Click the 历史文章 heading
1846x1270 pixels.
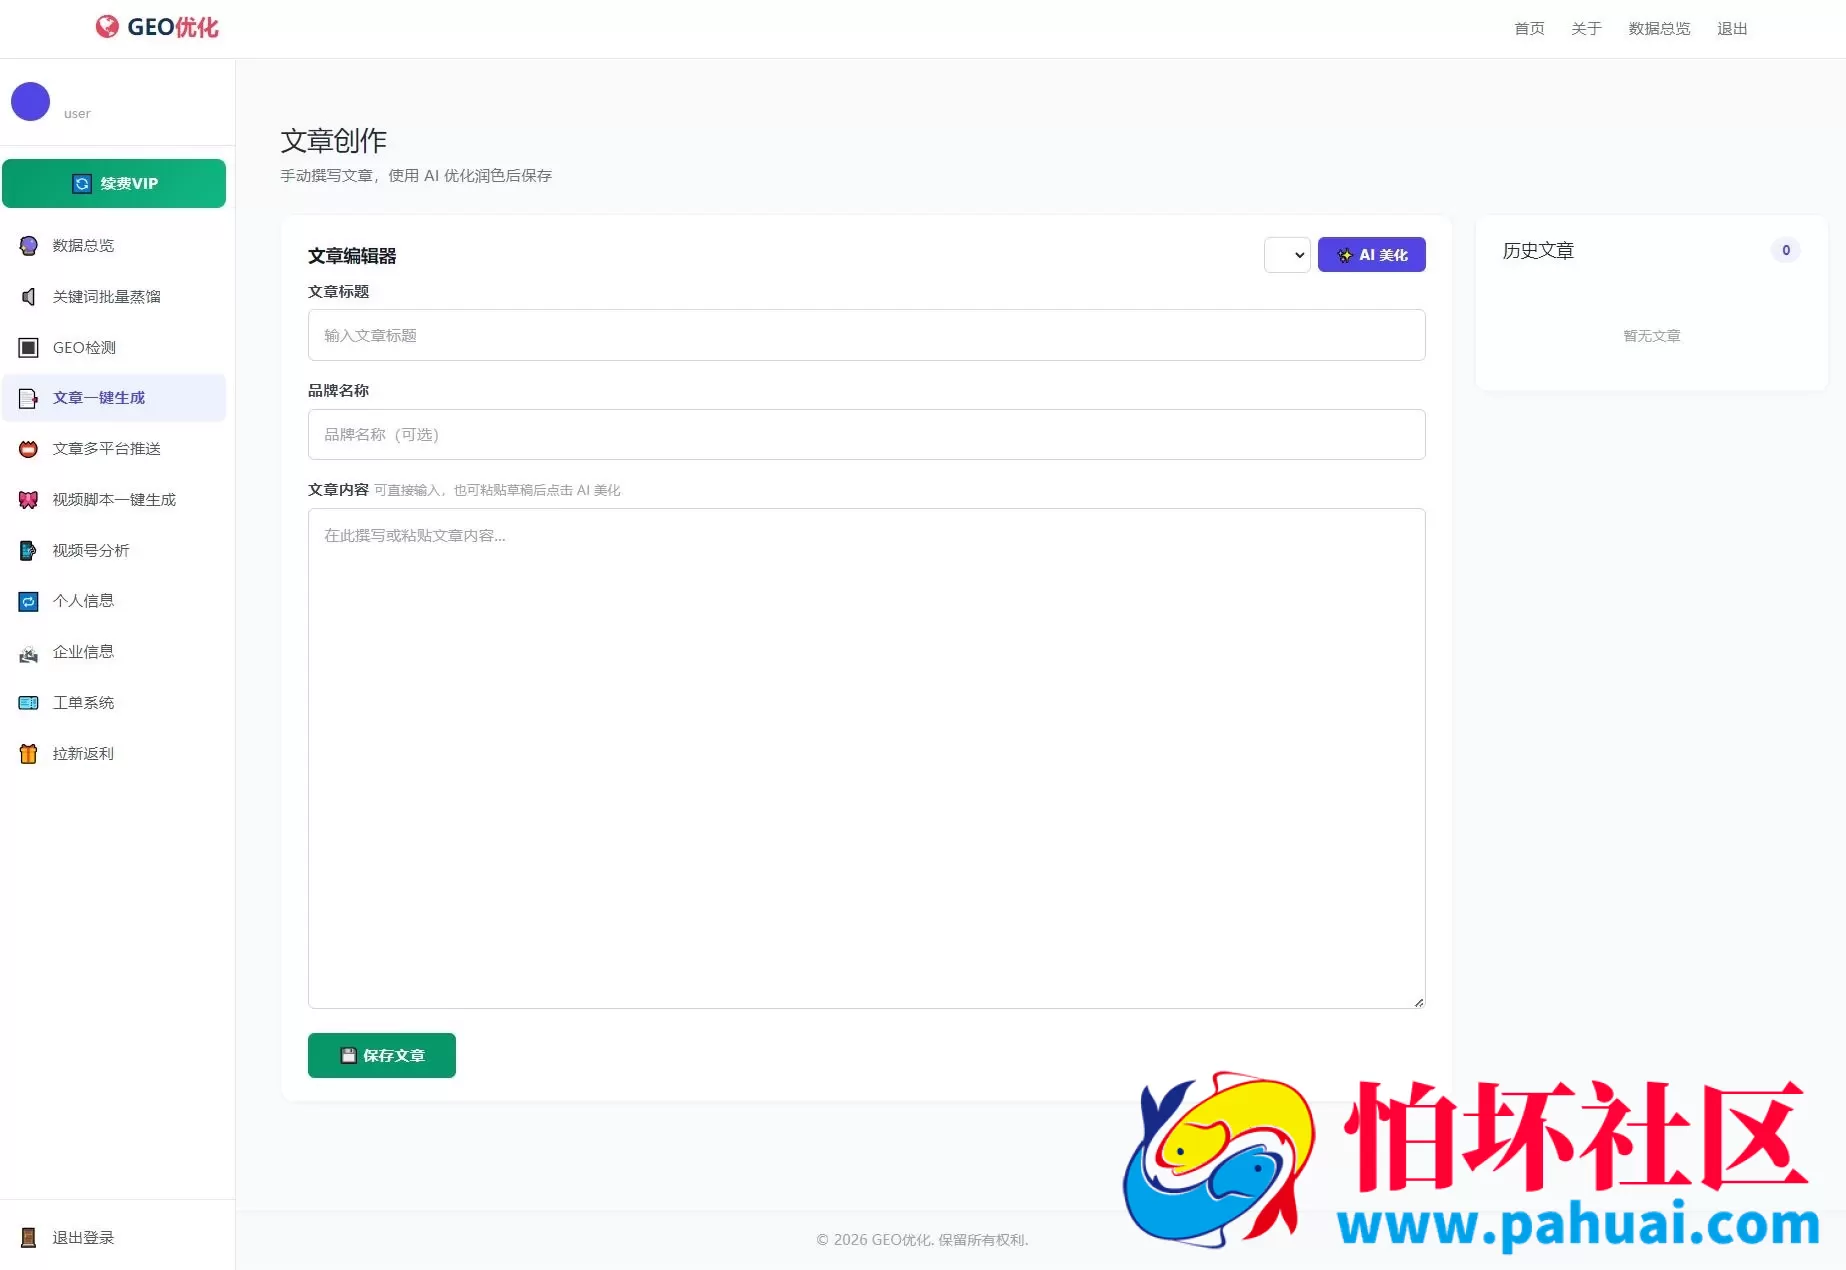[1538, 251]
